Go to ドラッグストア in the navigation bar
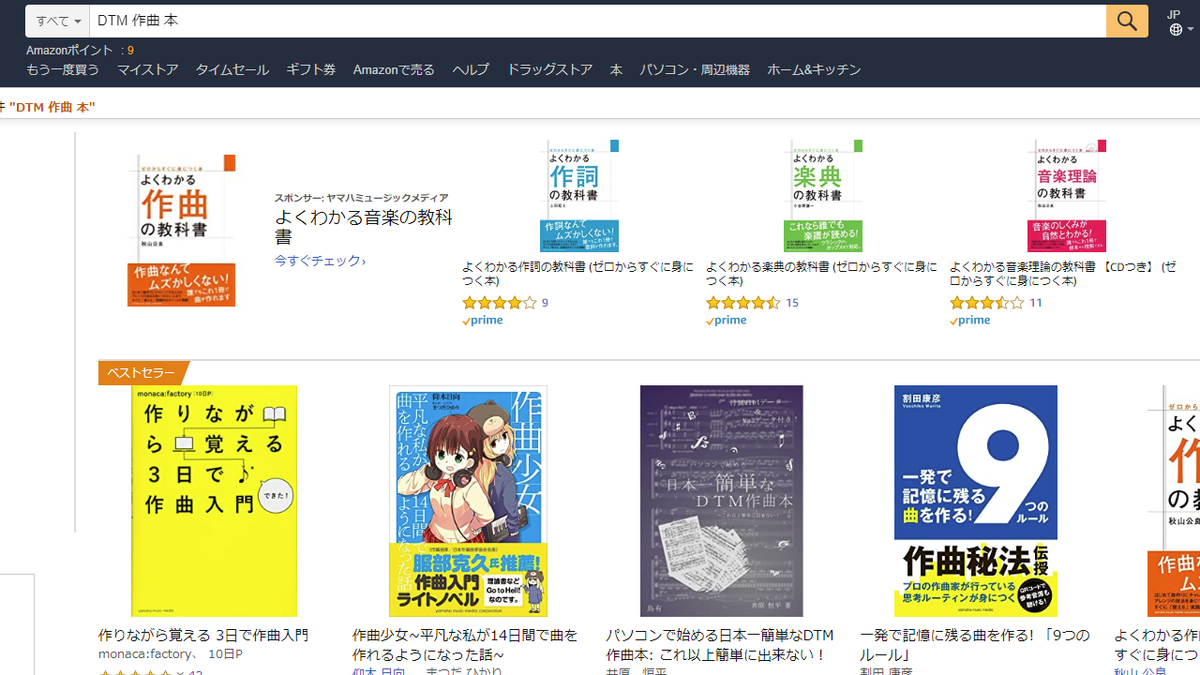 tap(550, 70)
